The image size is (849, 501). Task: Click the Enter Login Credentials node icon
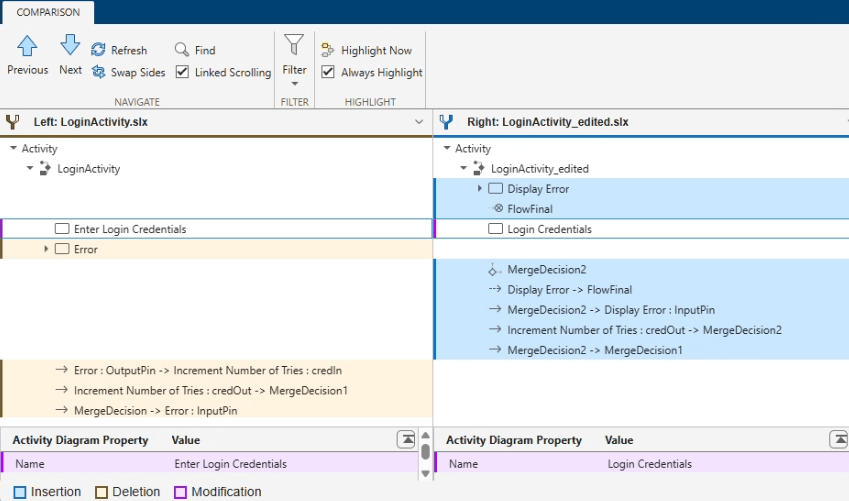[62, 229]
